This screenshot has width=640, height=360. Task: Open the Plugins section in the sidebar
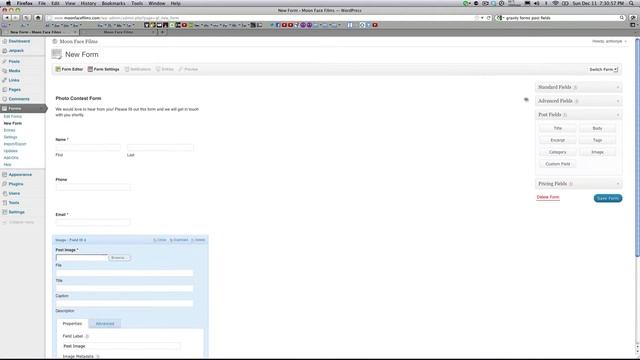(x=16, y=184)
